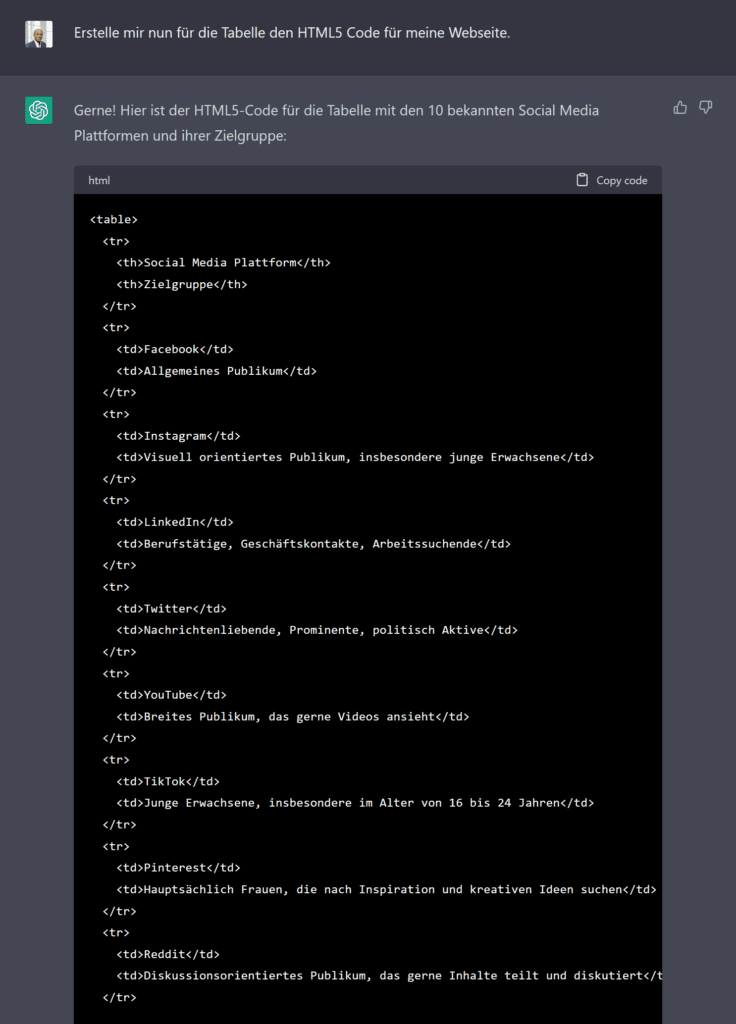Viewport: 736px width, 1024px height.
Task: Click the YouTube table cell line
Action: pos(171,695)
